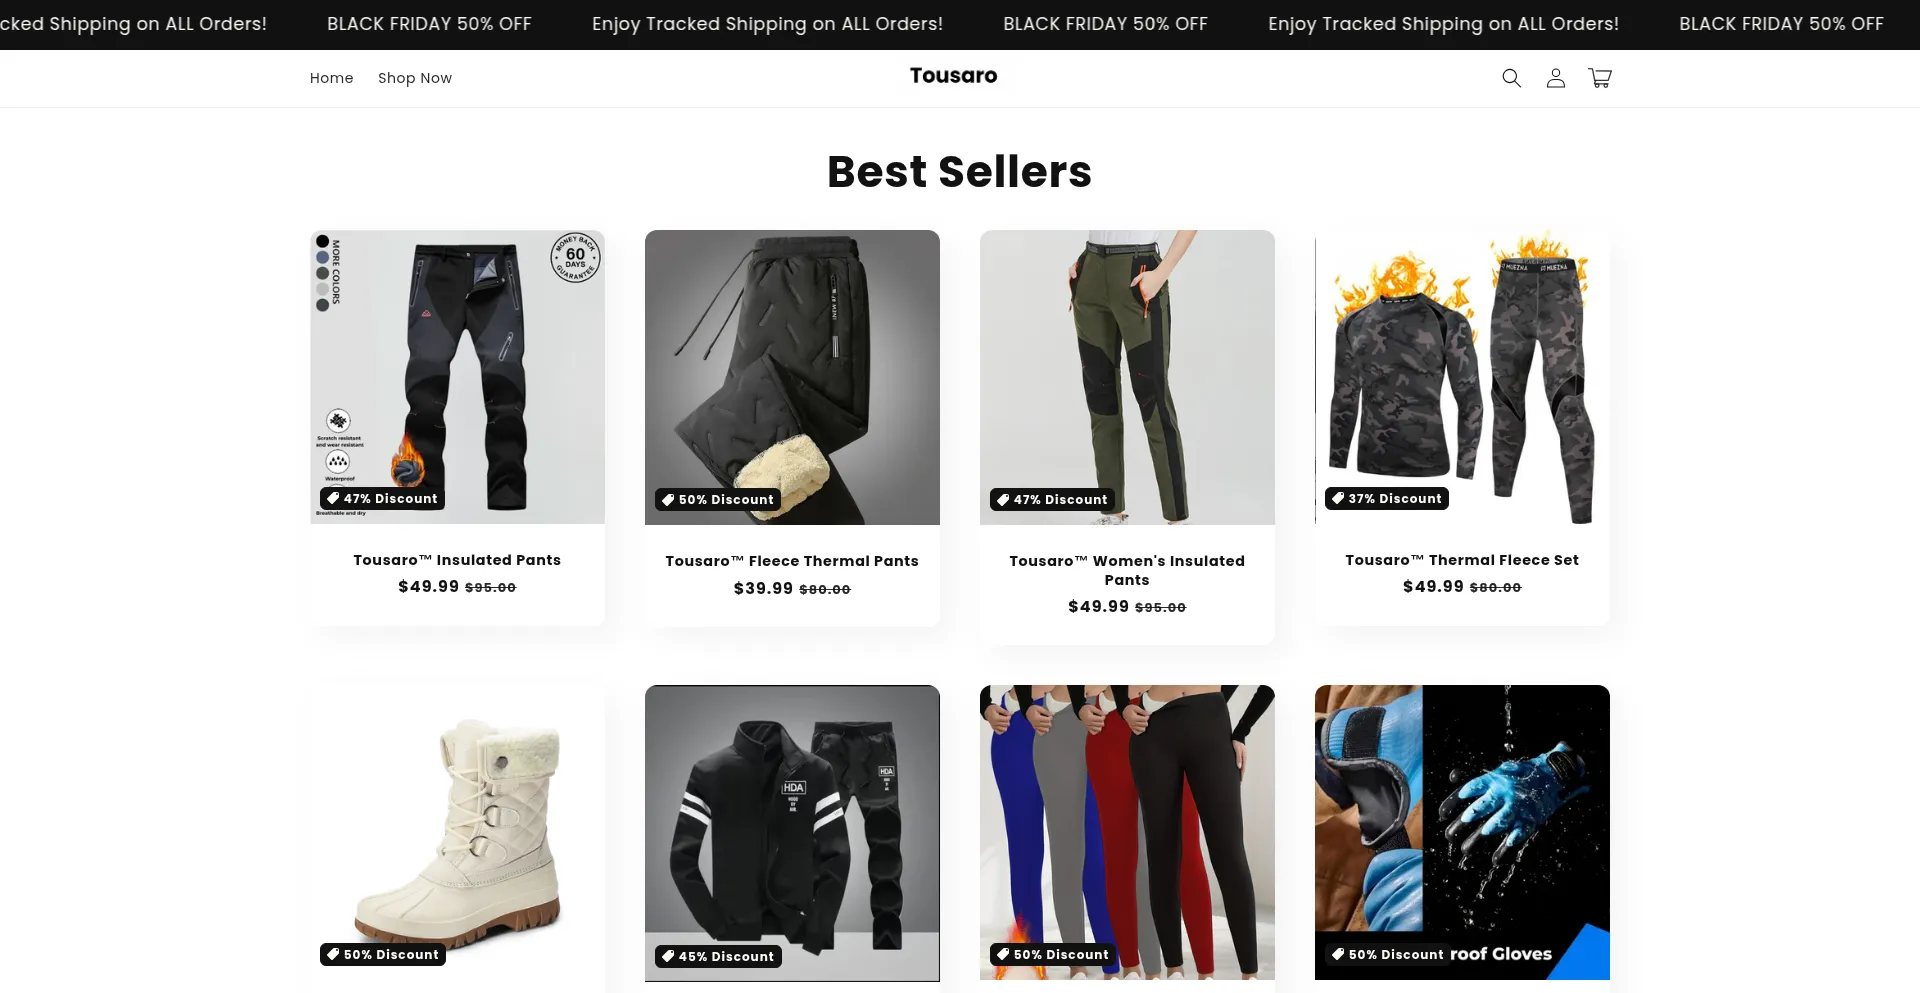This screenshot has width=1920, height=993.
Task: Click the More Colors swatch dots on Insulated Pants
Action: [323, 273]
